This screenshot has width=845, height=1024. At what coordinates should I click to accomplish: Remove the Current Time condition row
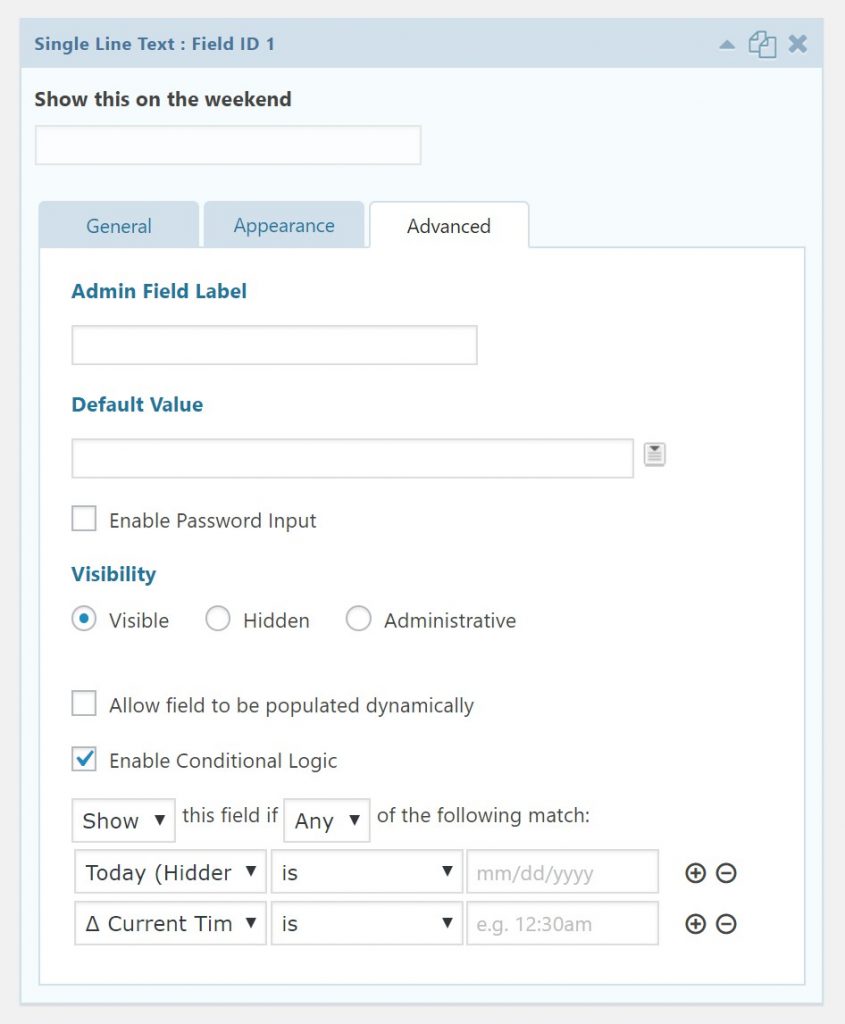pos(725,924)
